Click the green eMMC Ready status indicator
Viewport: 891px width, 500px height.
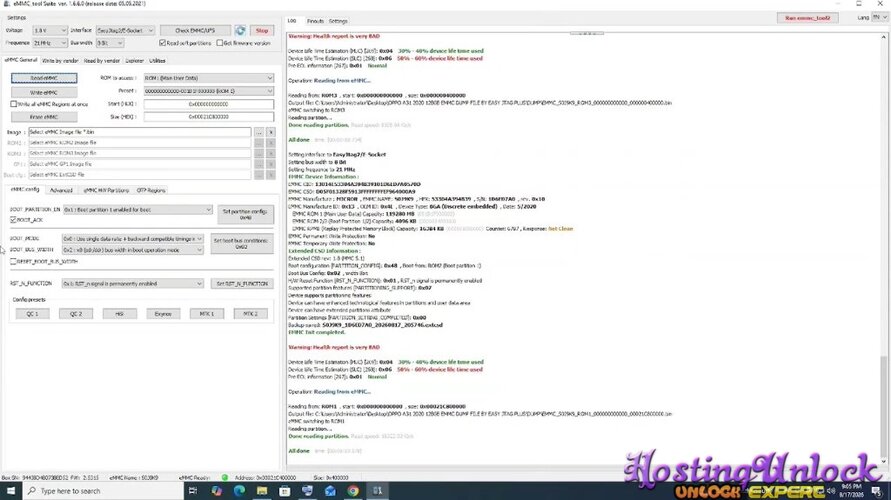[224, 478]
